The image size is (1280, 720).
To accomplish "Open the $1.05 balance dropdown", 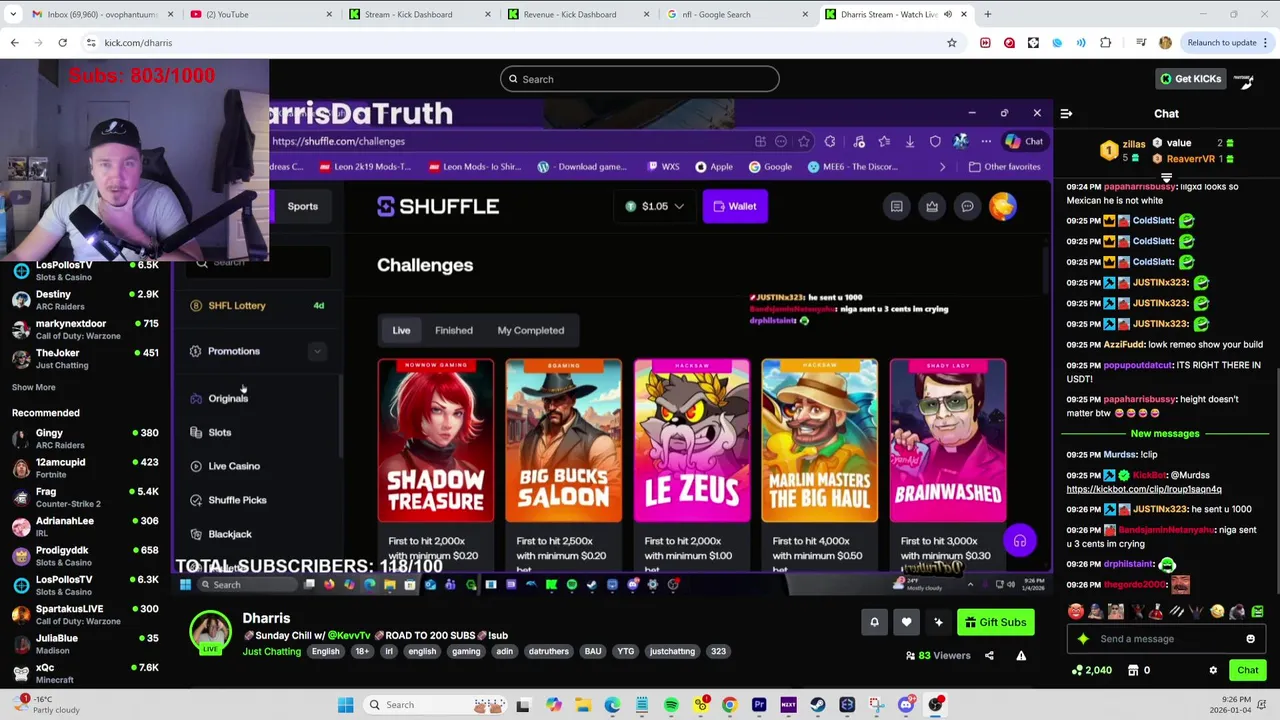I will coord(654,206).
